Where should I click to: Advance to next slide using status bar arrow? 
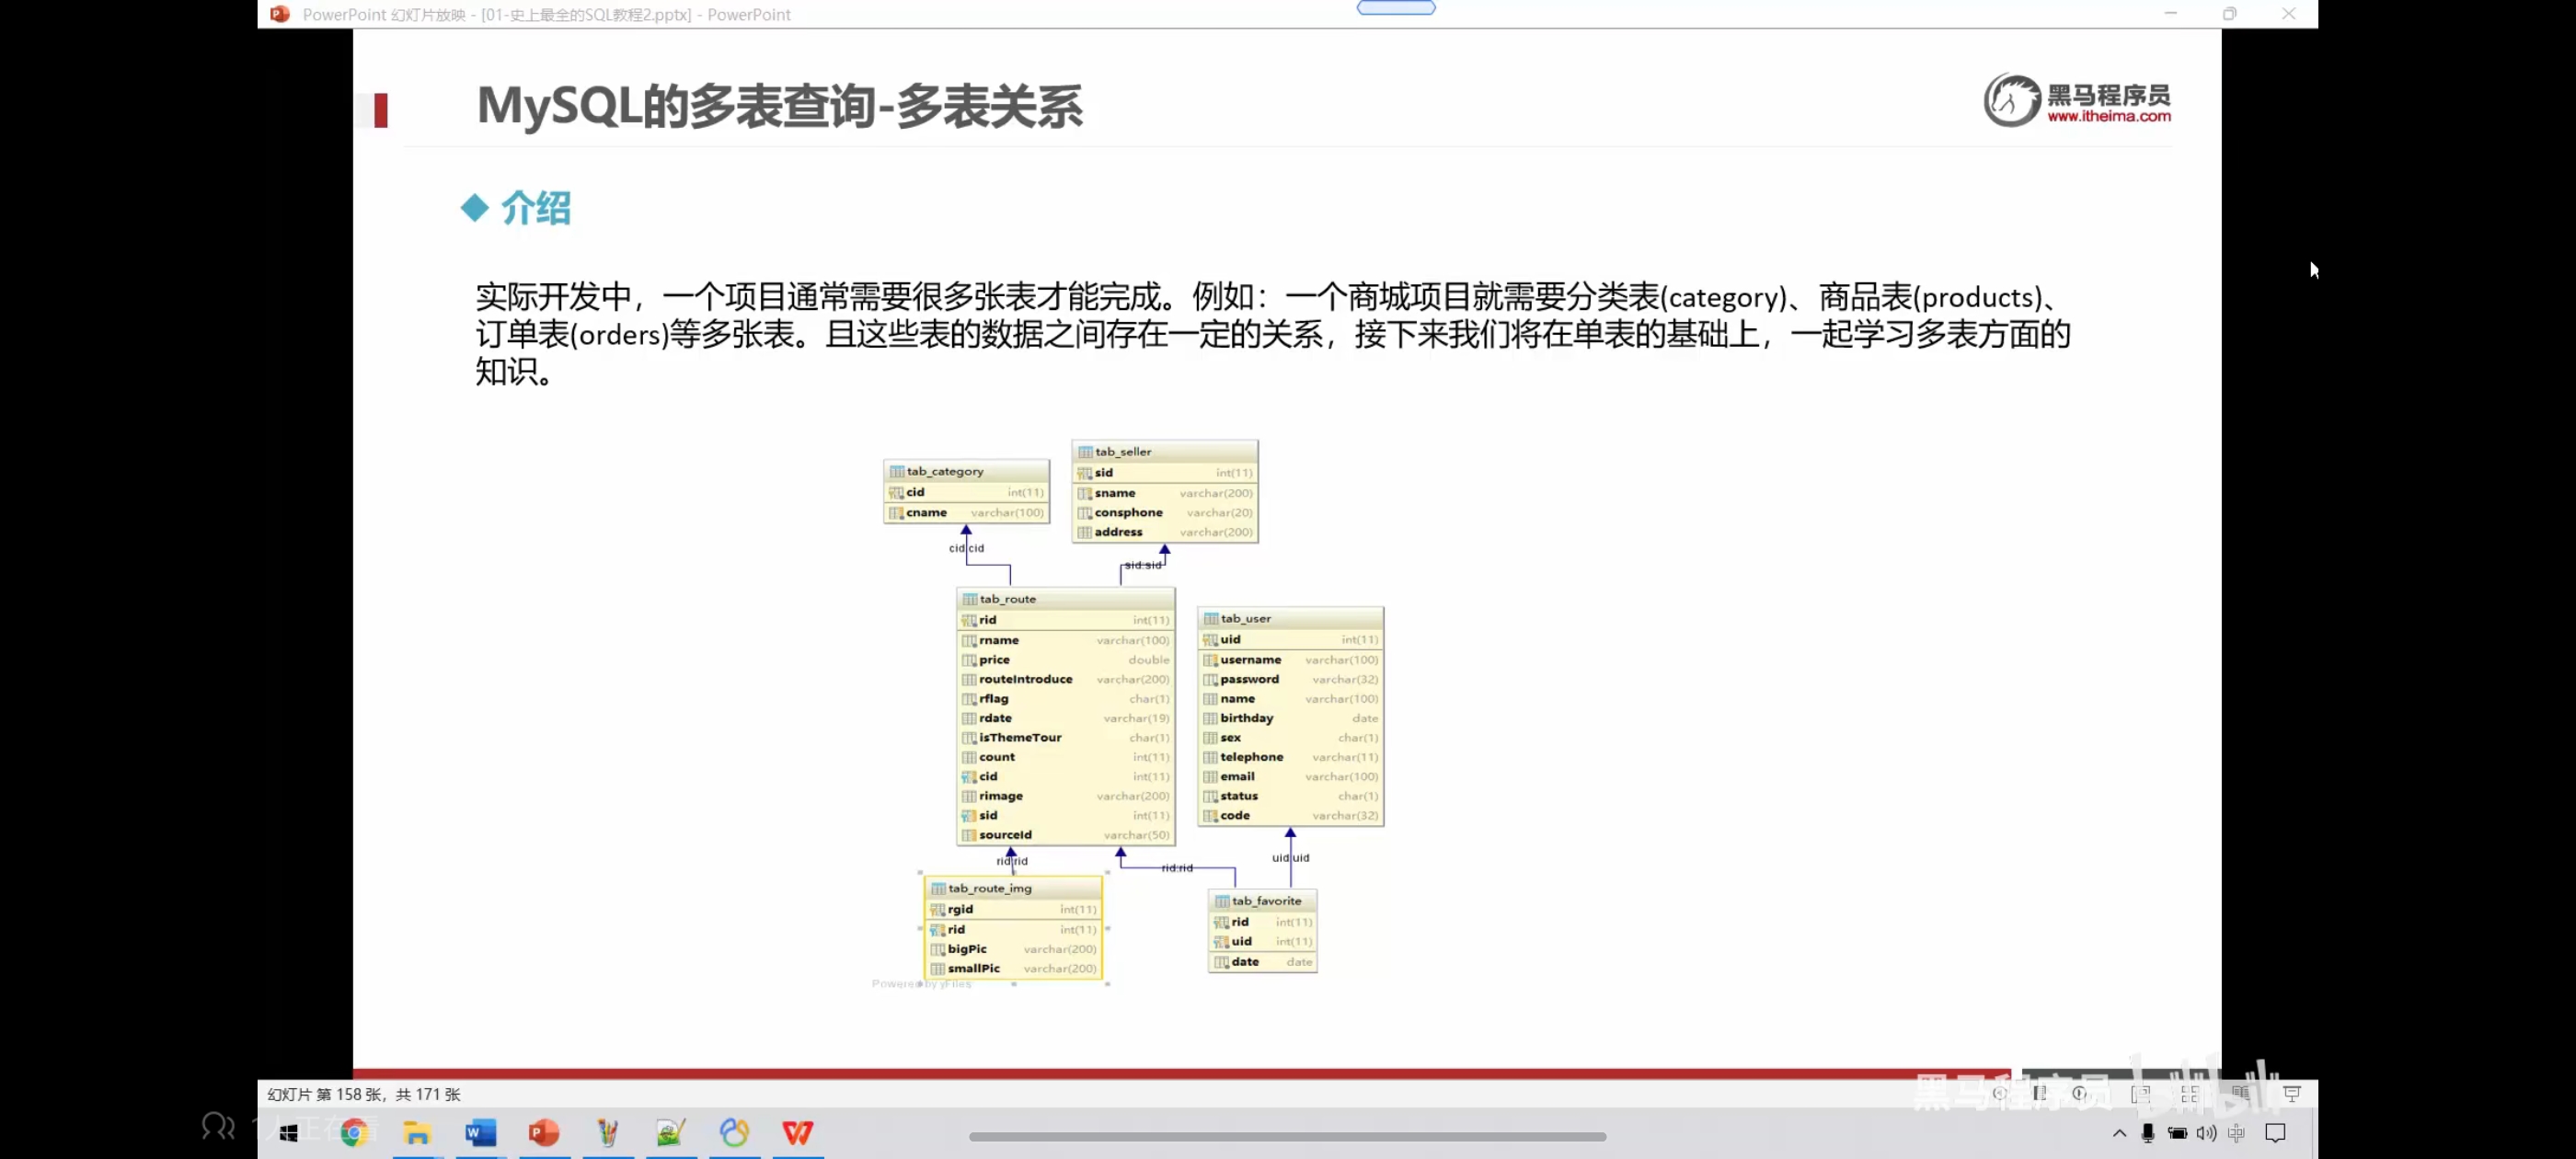[x=2080, y=1094]
